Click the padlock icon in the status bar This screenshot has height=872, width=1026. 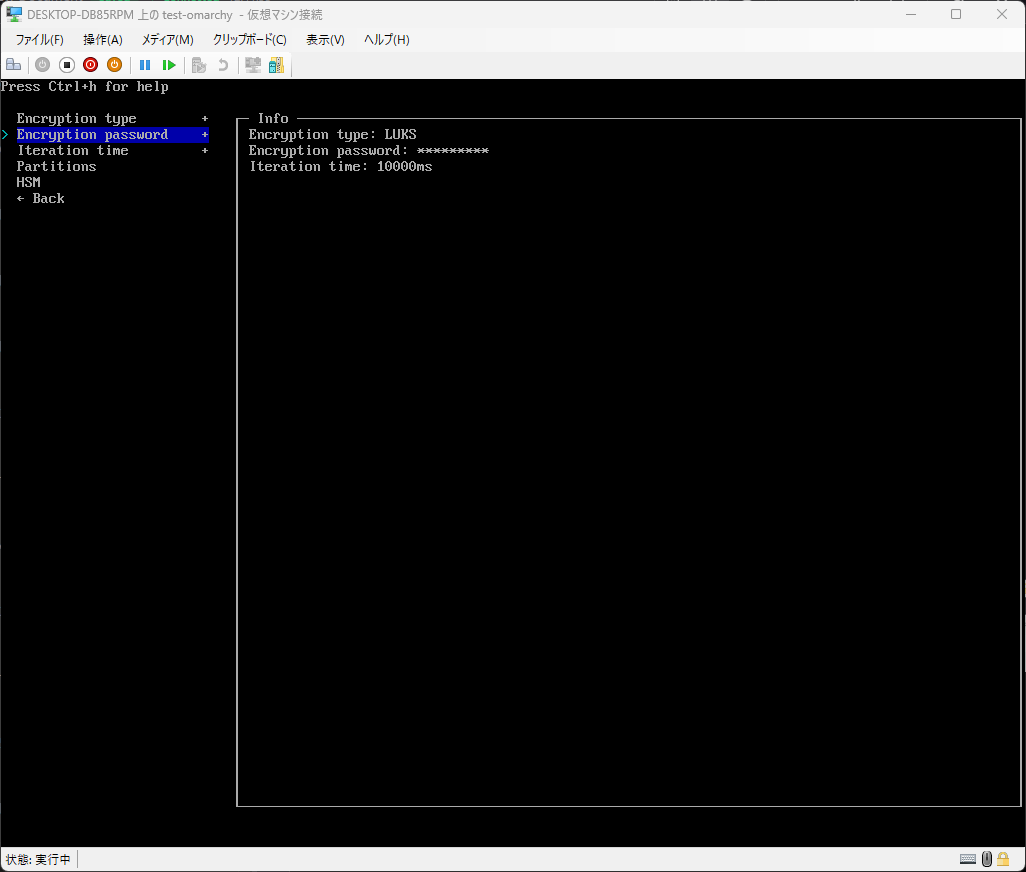coord(1002,859)
